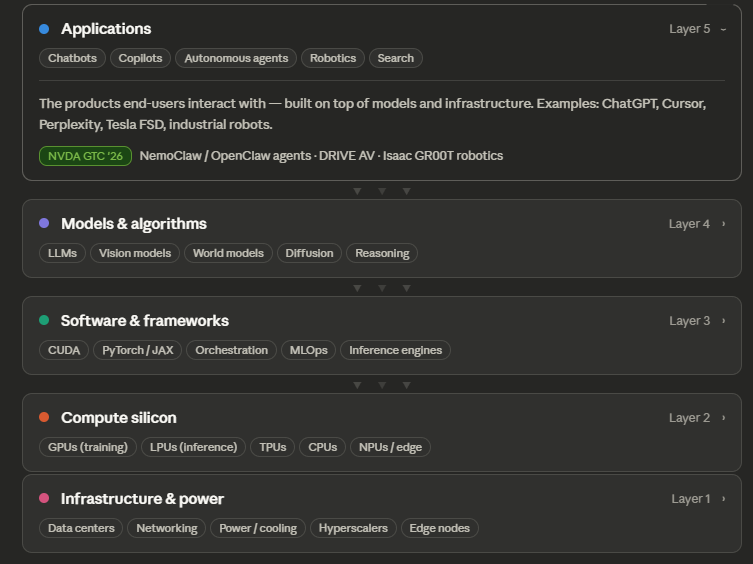
Task: Expand the Software & frameworks chevron
Action: click(723, 321)
